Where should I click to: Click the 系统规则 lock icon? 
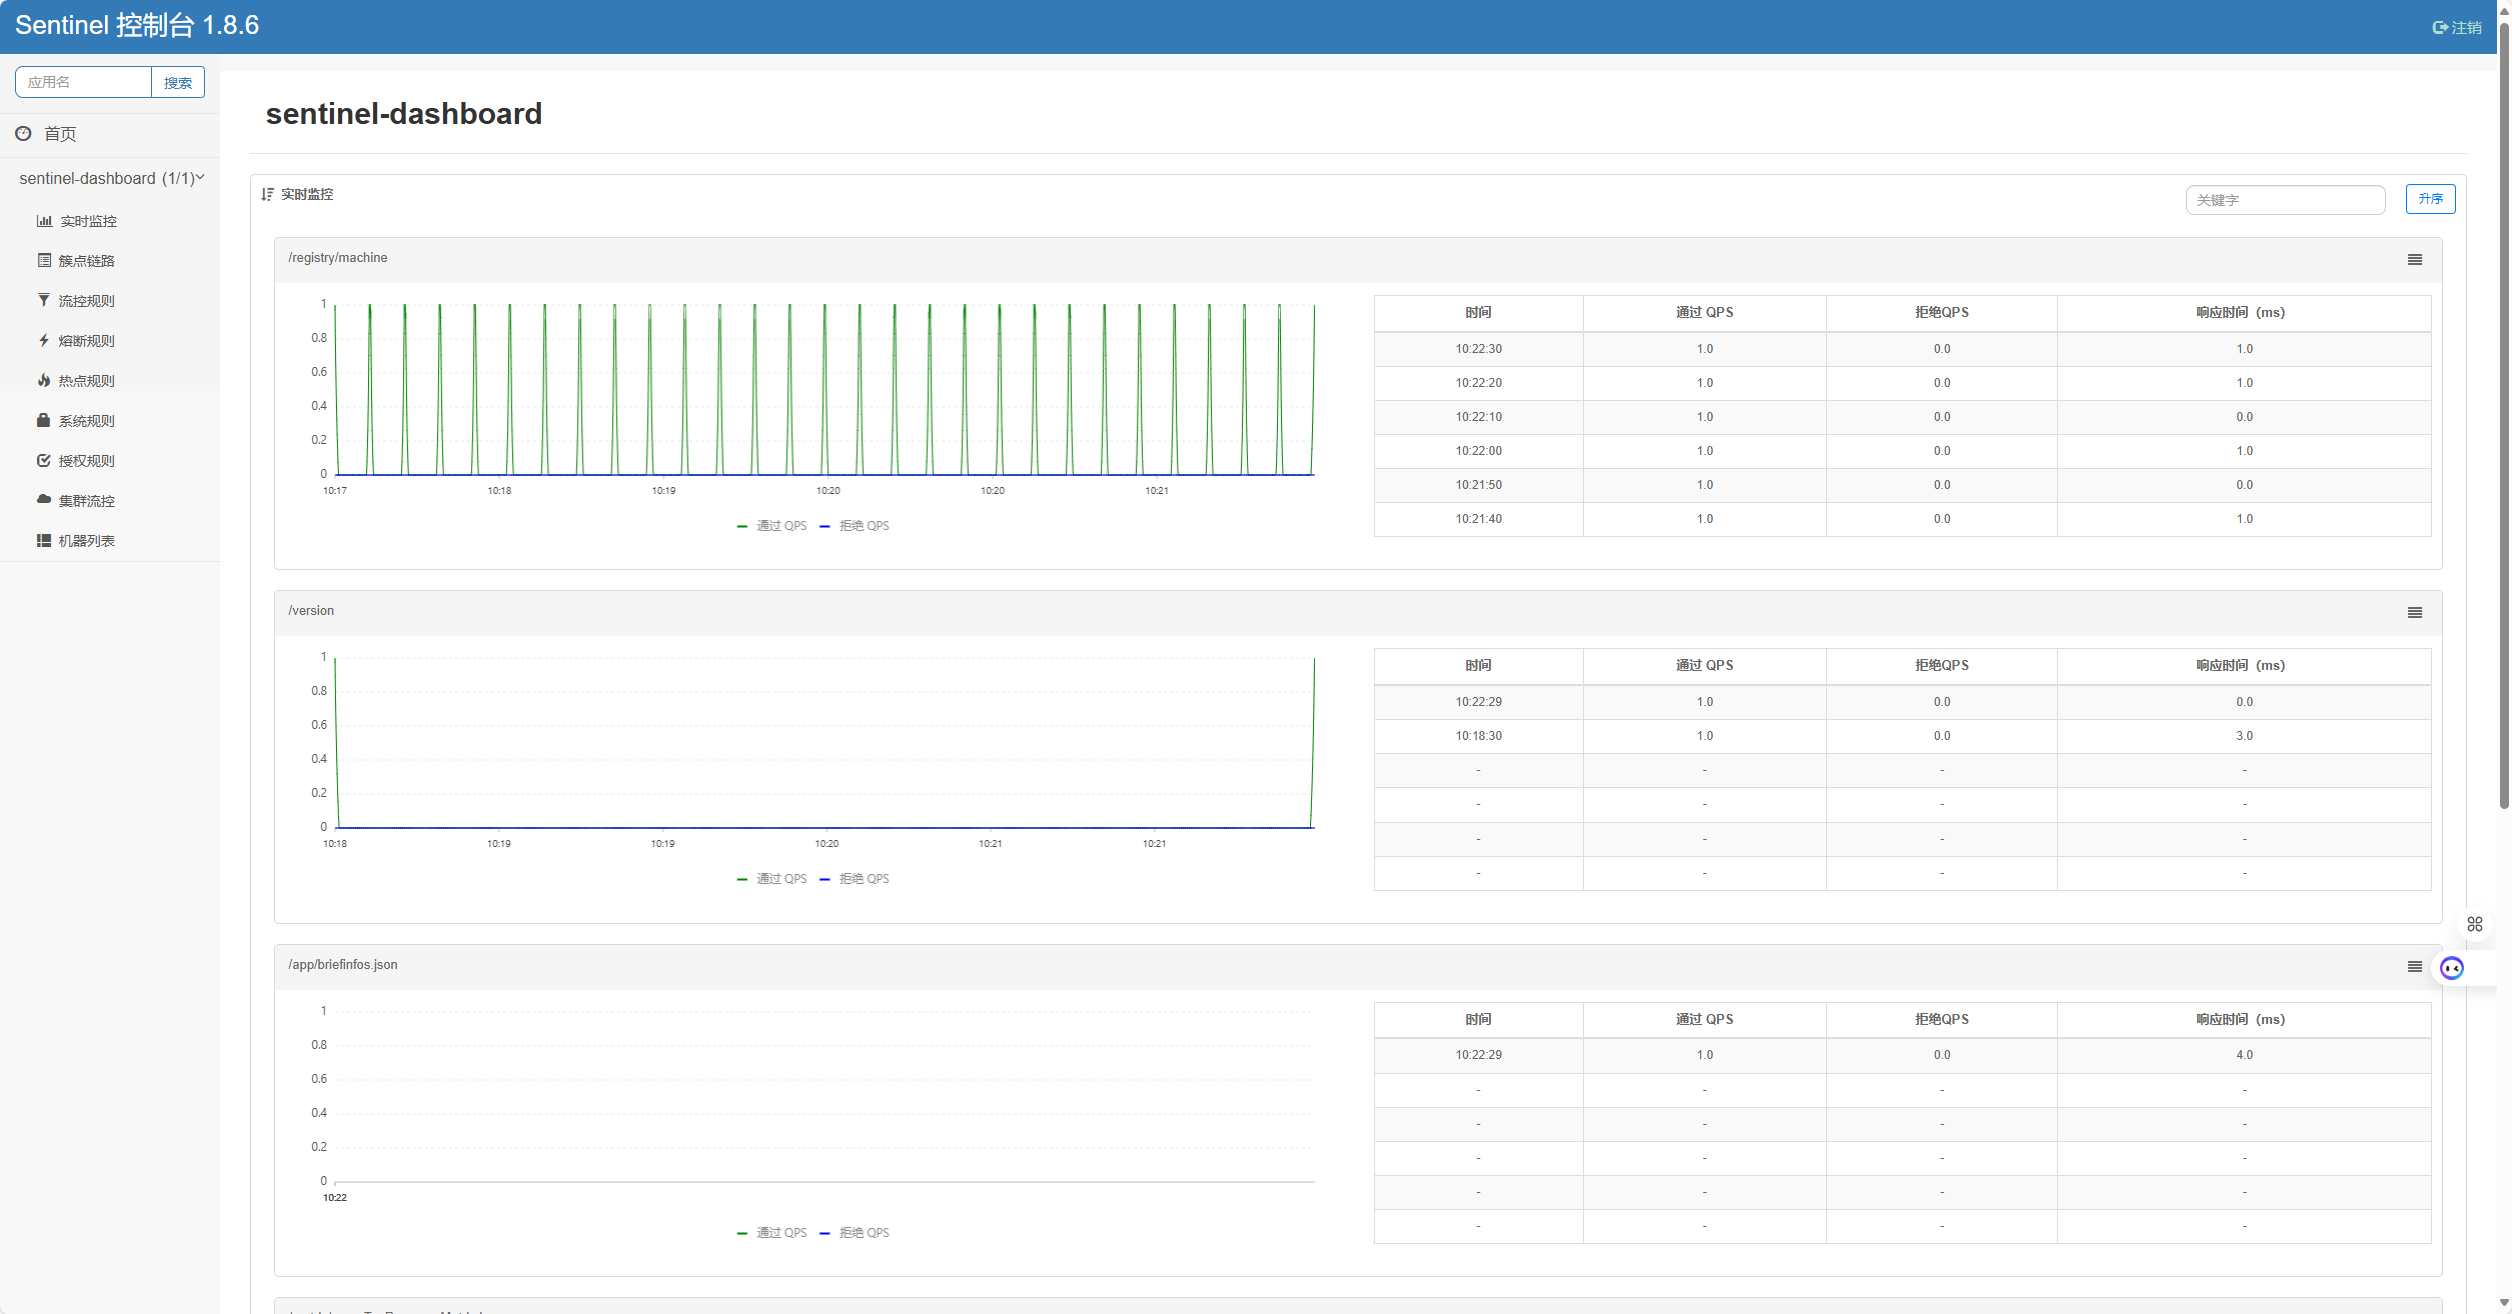coord(44,421)
